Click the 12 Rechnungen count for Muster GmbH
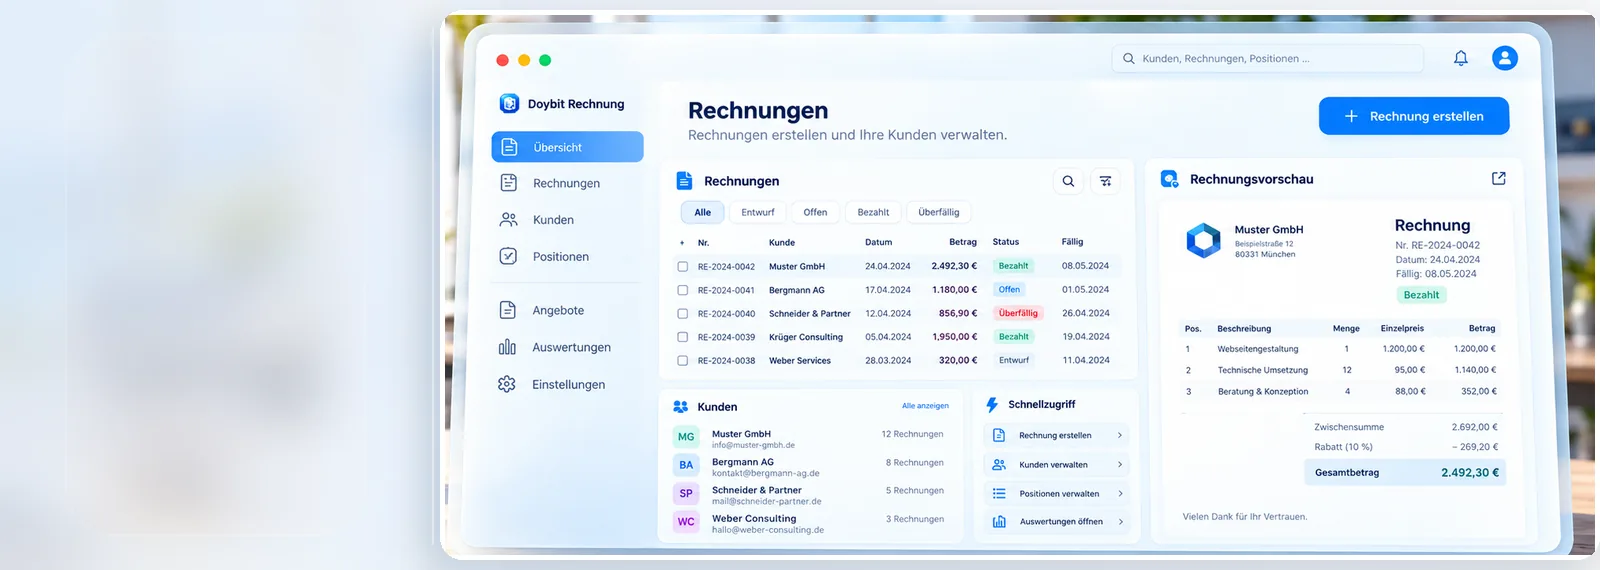The height and width of the screenshot is (570, 1600). click(912, 434)
